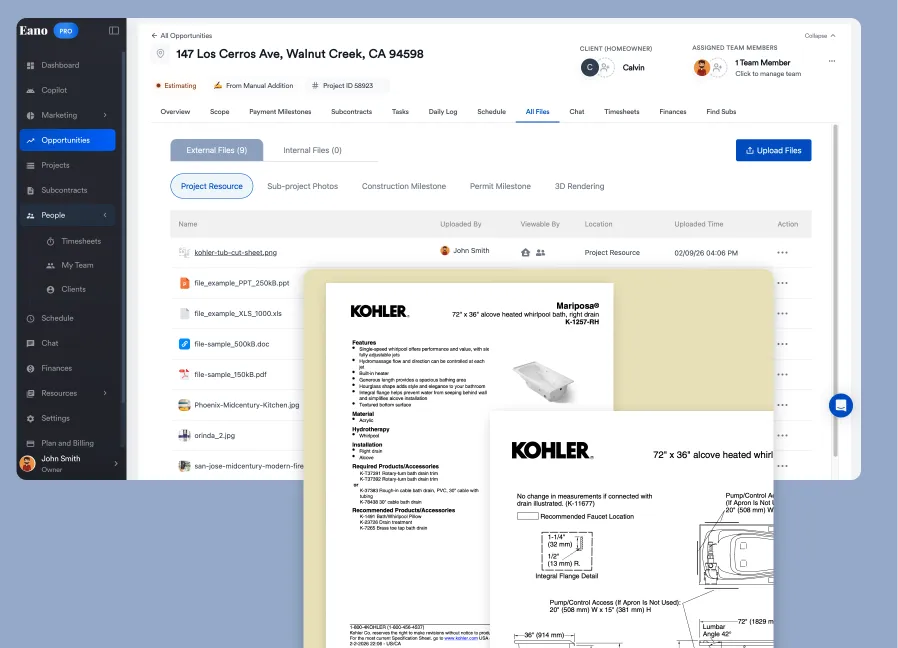Open the floating chat support button
The image size is (898, 648).
pos(841,406)
